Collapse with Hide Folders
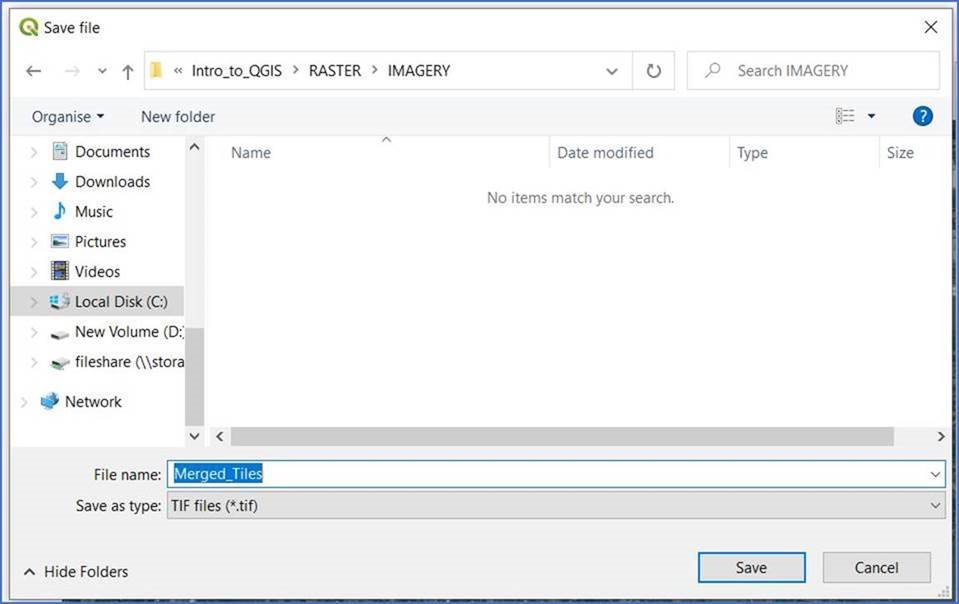 [x=76, y=572]
